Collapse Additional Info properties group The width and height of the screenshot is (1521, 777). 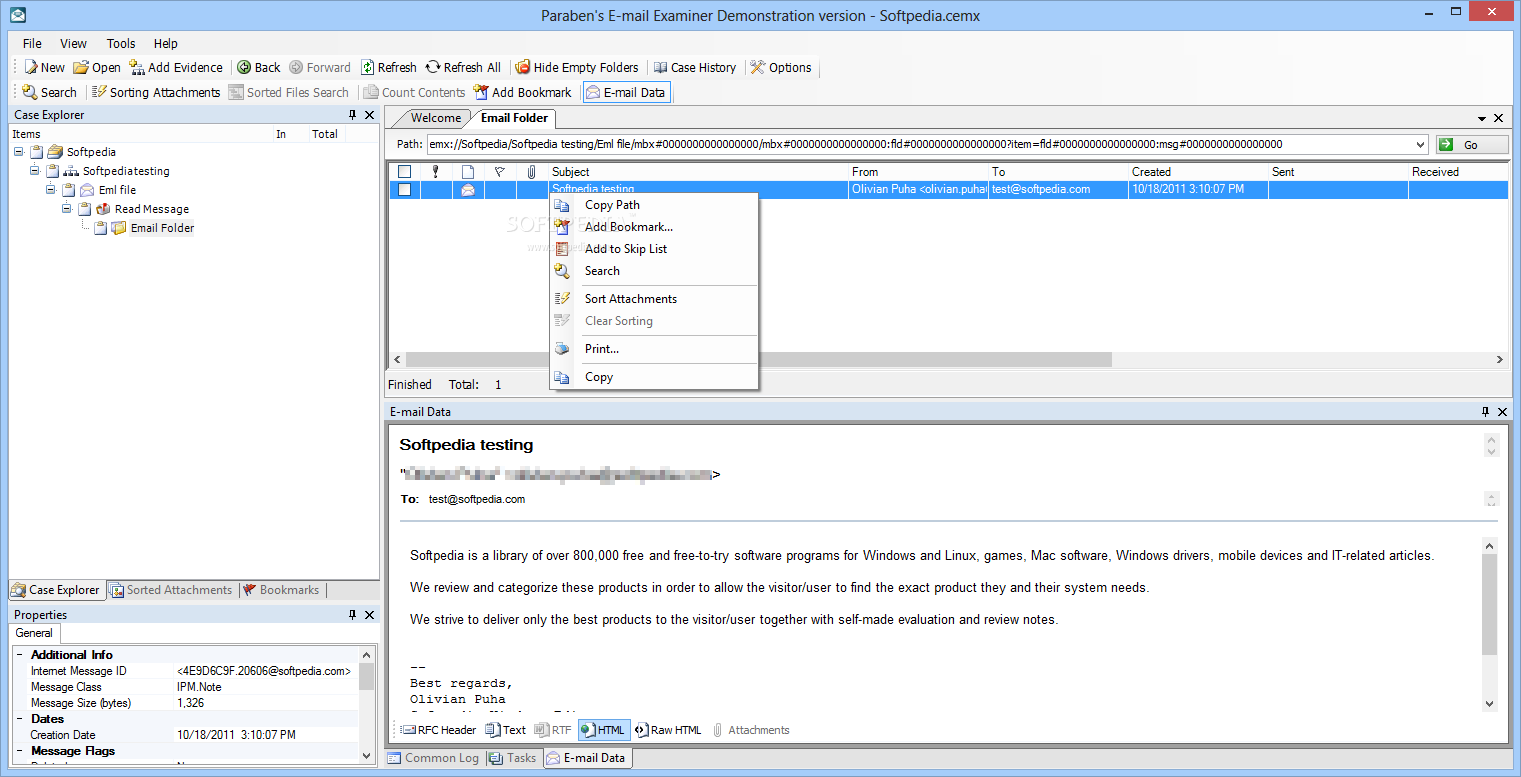(x=19, y=655)
